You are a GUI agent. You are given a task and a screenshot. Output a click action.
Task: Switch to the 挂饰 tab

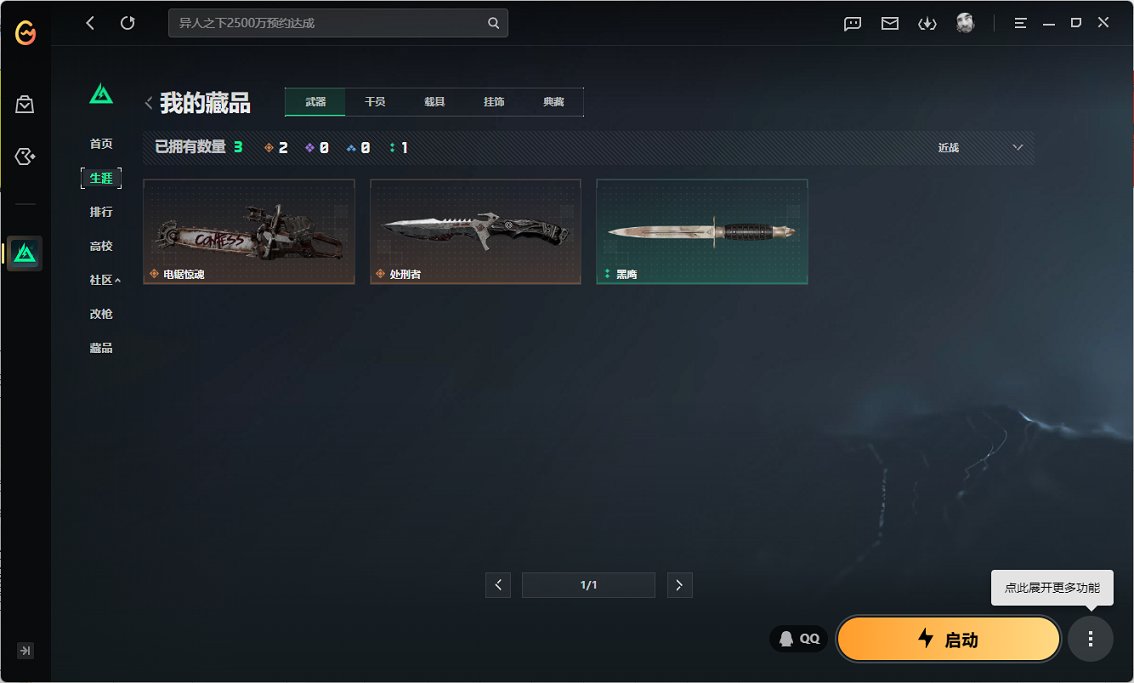494,102
